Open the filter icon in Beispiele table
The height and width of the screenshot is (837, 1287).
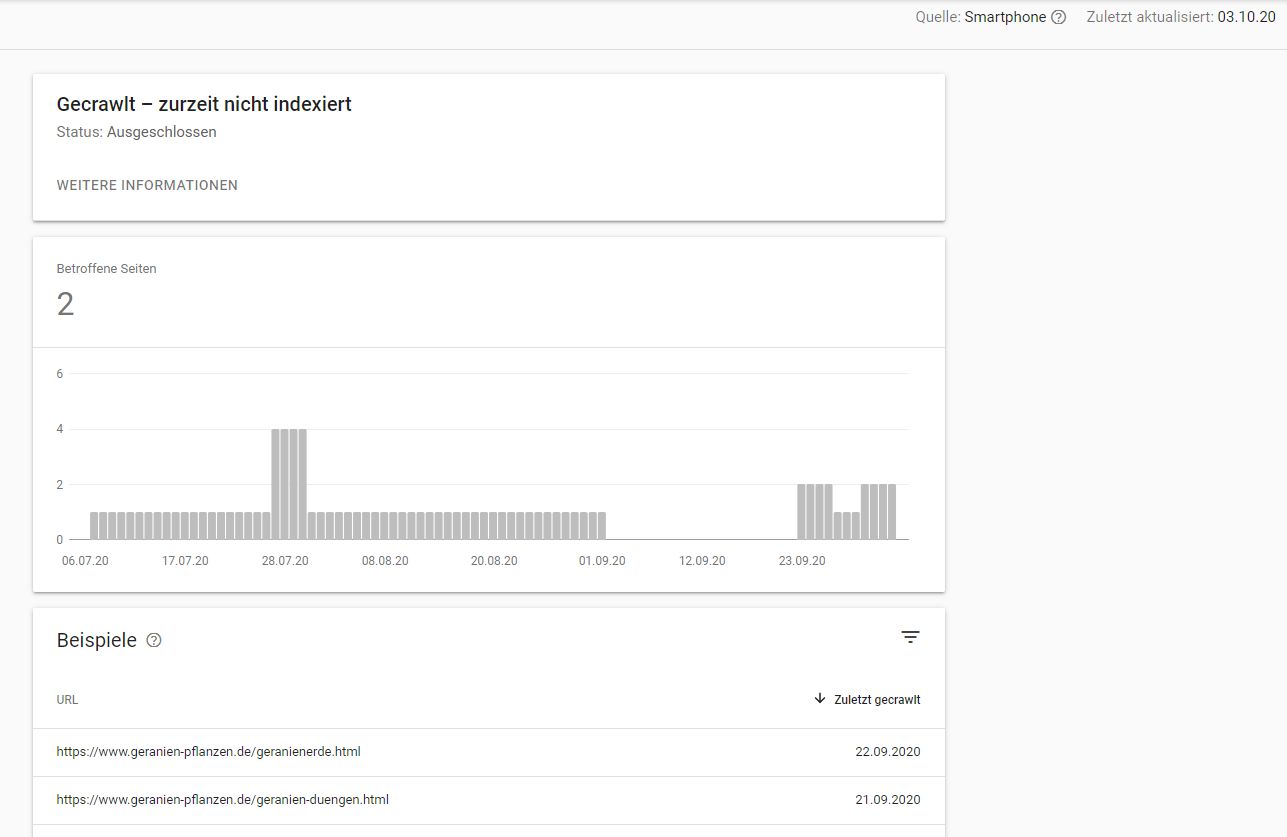click(x=909, y=637)
